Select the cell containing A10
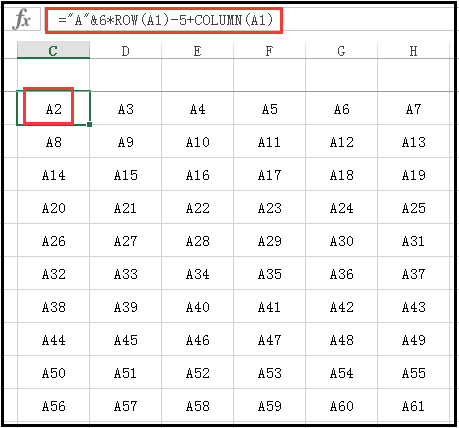 coord(197,141)
